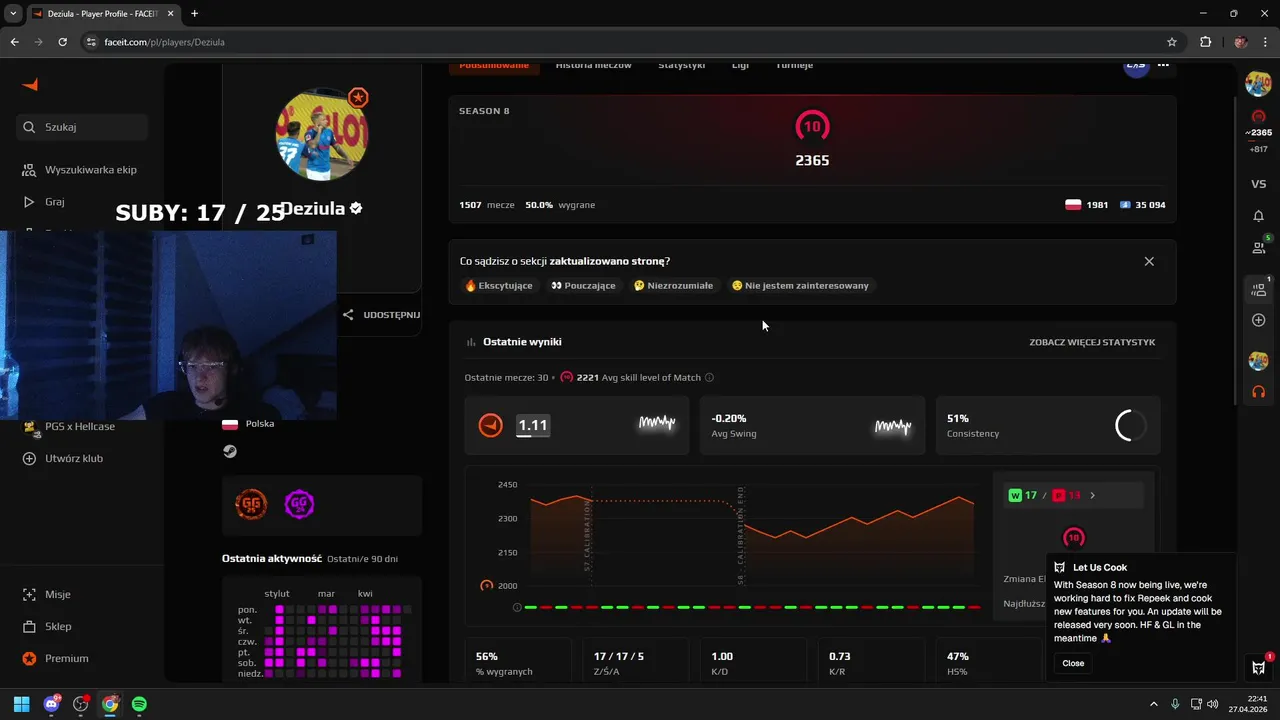Open the Chrome extensions puzzle icon
The height and width of the screenshot is (720, 1280).
tap(1205, 42)
